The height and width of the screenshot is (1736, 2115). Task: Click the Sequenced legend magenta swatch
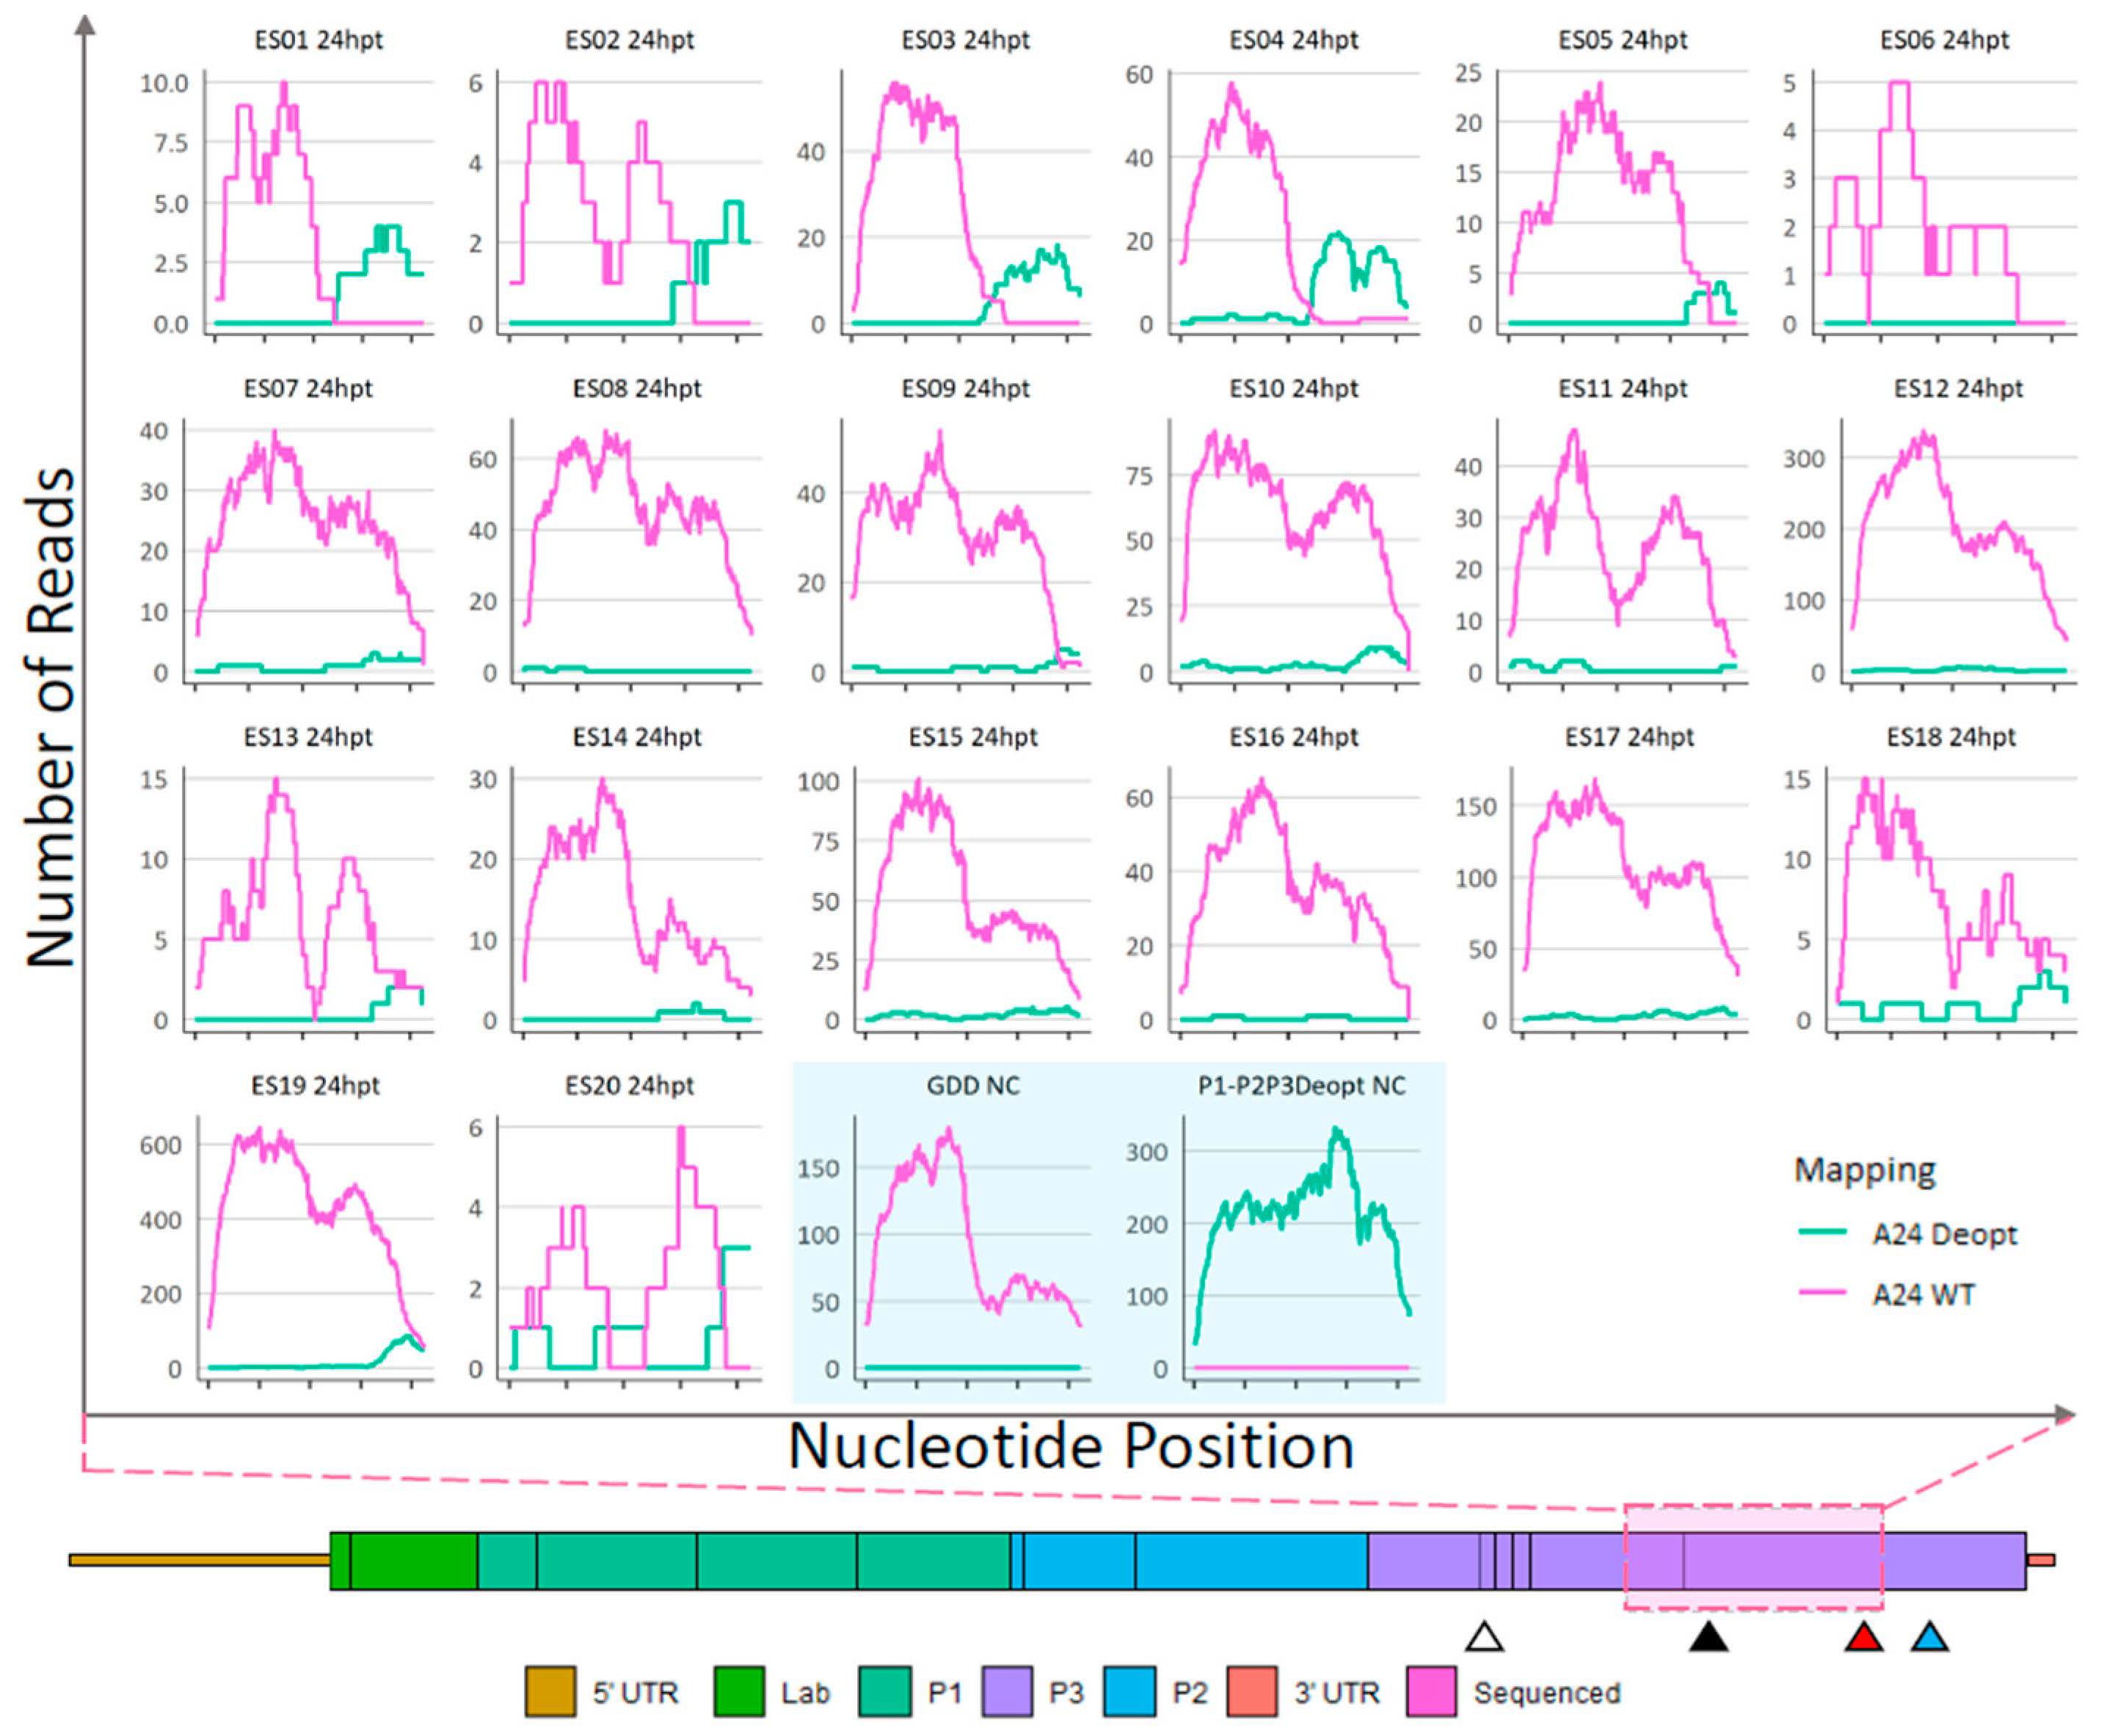(x=1430, y=1692)
